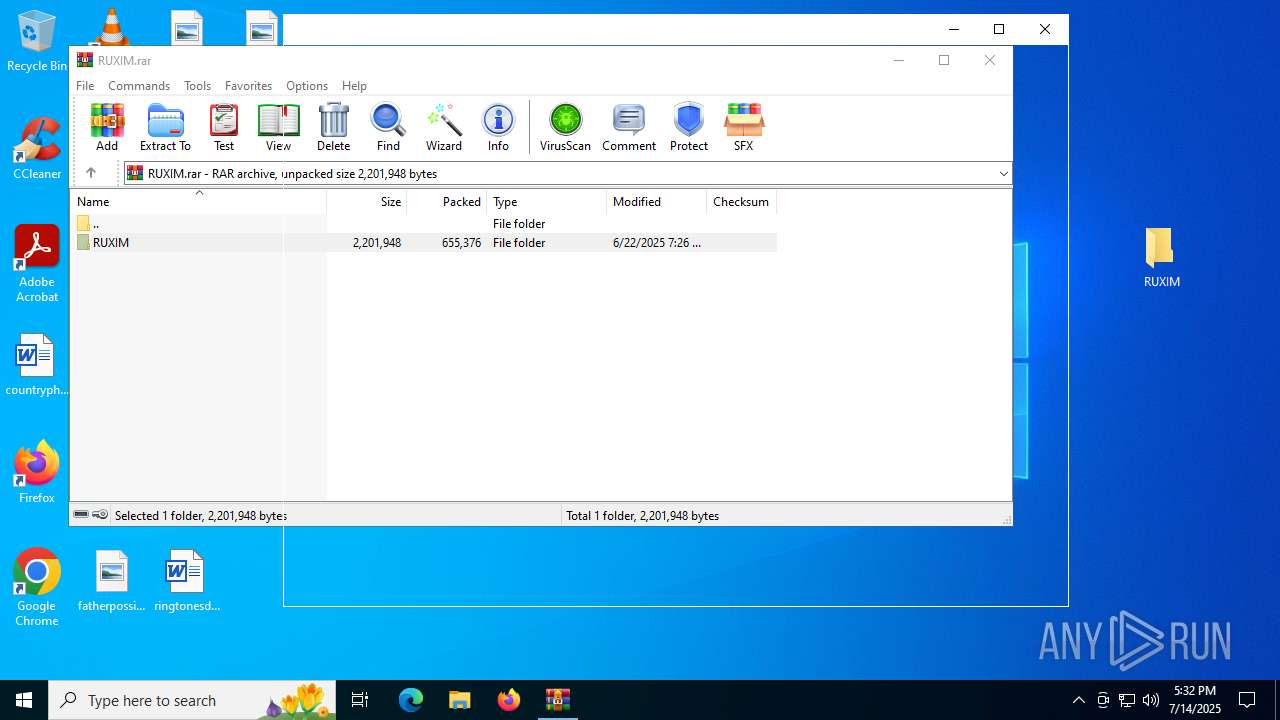This screenshot has width=1280, height=720.
Task: Open Firefox from the taskbar
Action: coord(509,700)
